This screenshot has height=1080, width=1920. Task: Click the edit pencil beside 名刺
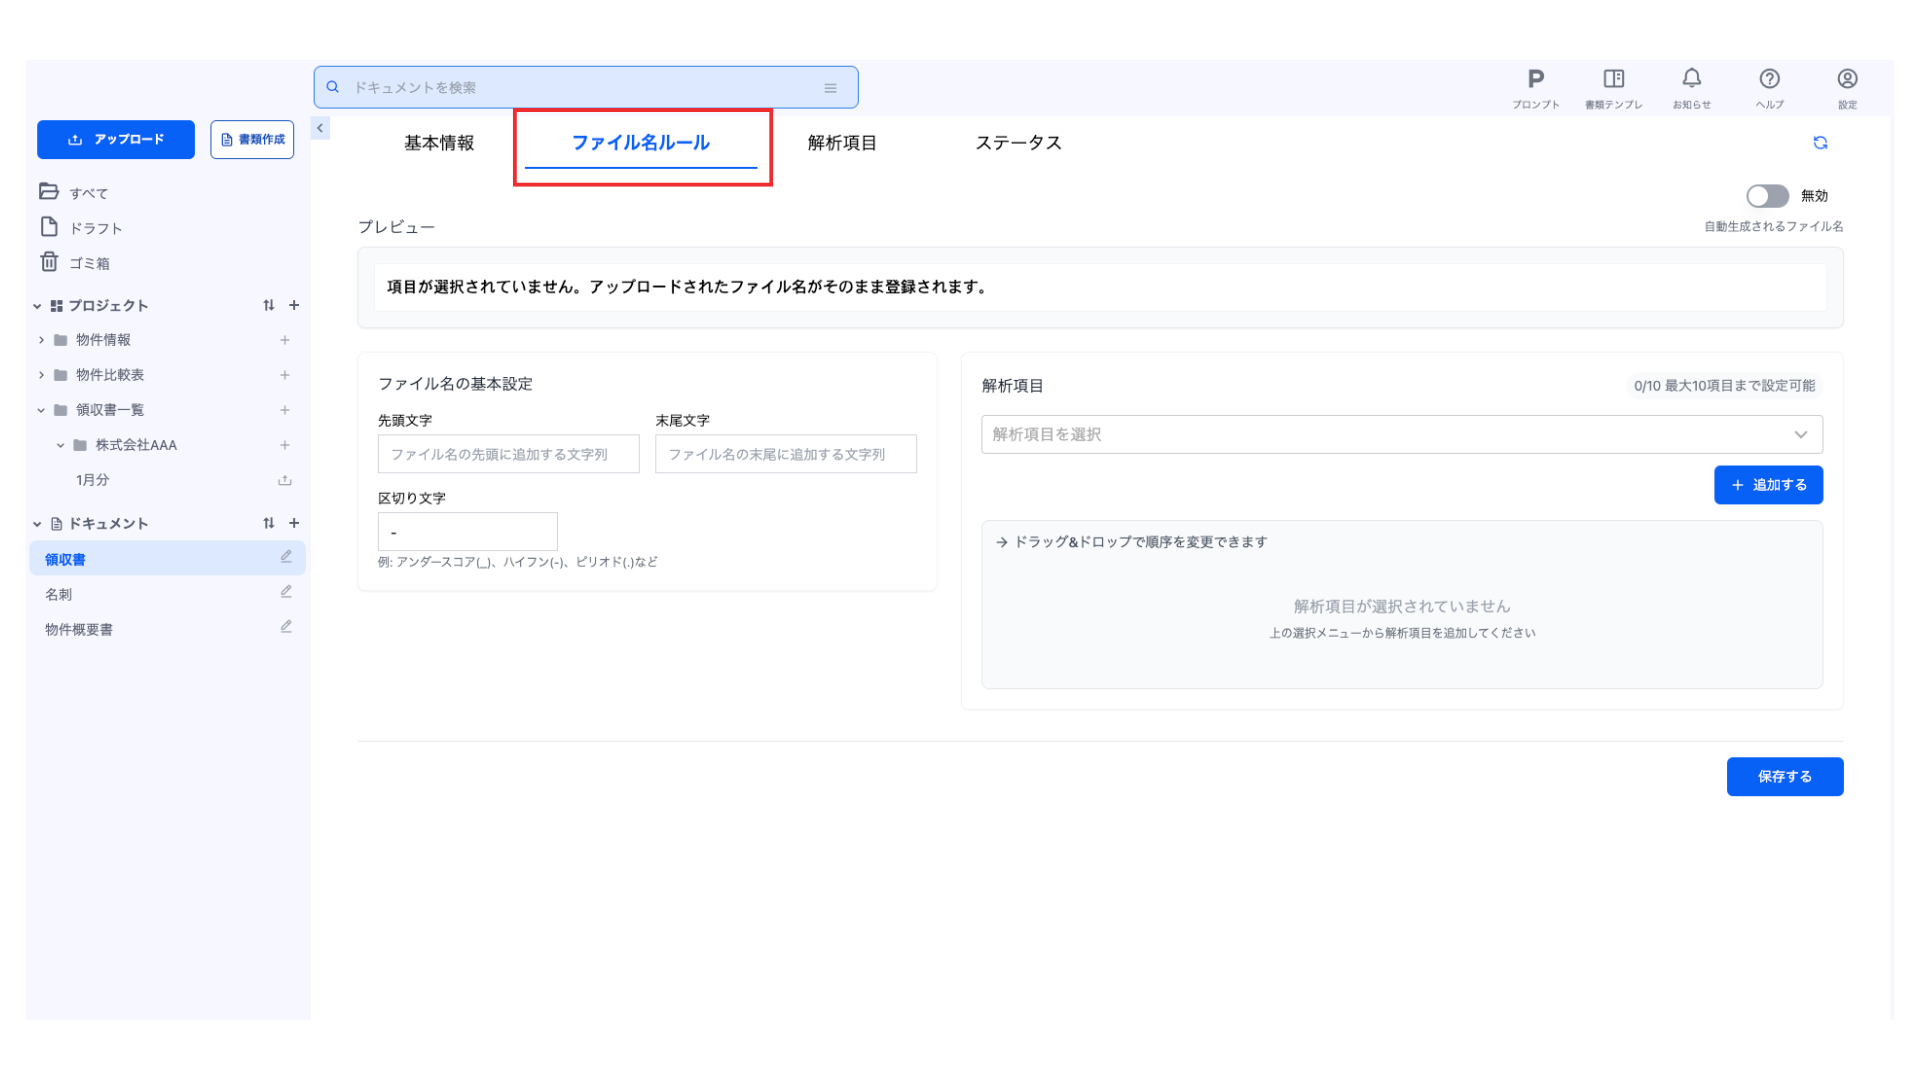point(286,593)
